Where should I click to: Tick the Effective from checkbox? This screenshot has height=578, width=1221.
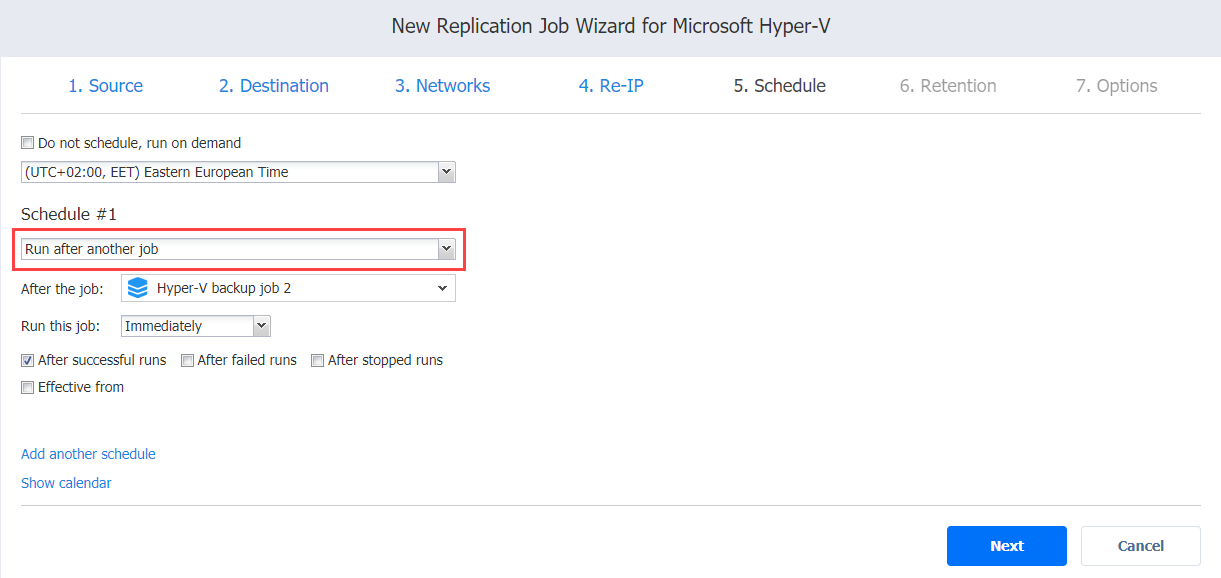28,387
